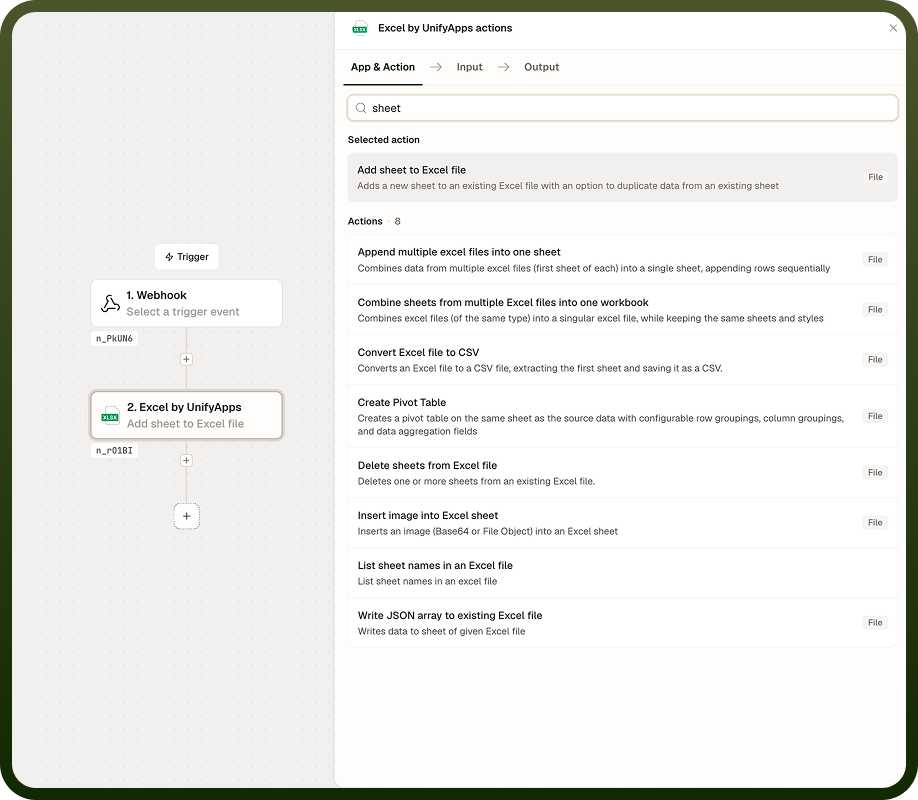This screenshot has width=918, height=800.
Task: Choose 'Convert Excel file to CSV' action
Action: [x=622, y=360]
